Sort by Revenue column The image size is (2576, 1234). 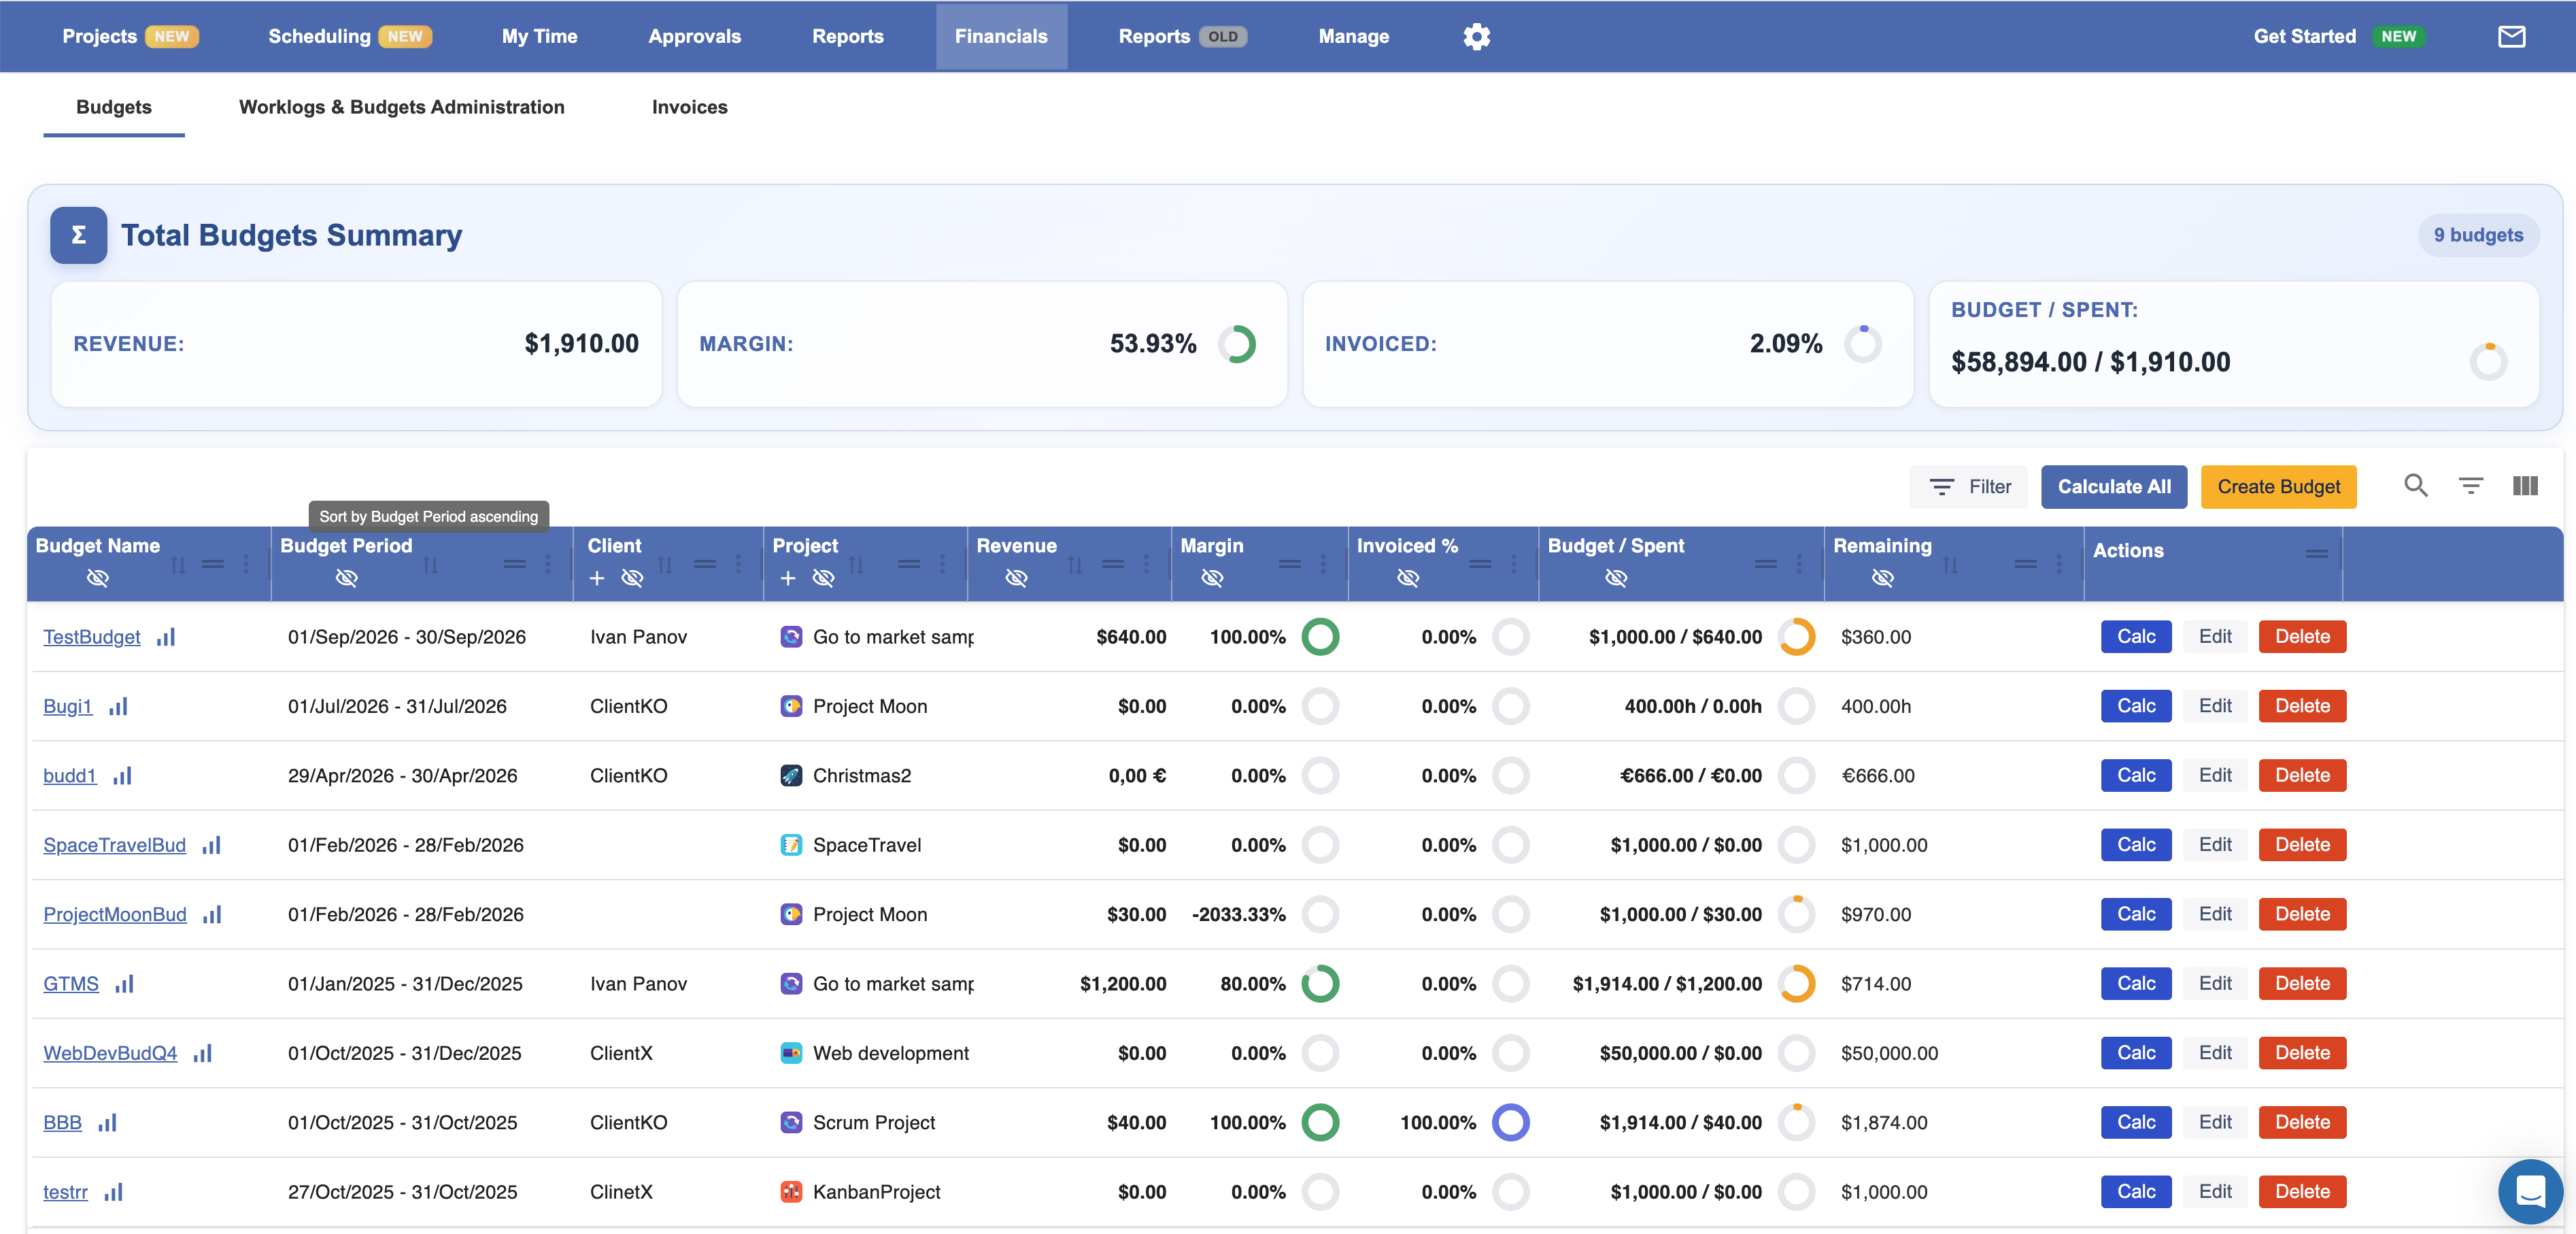1075,565
